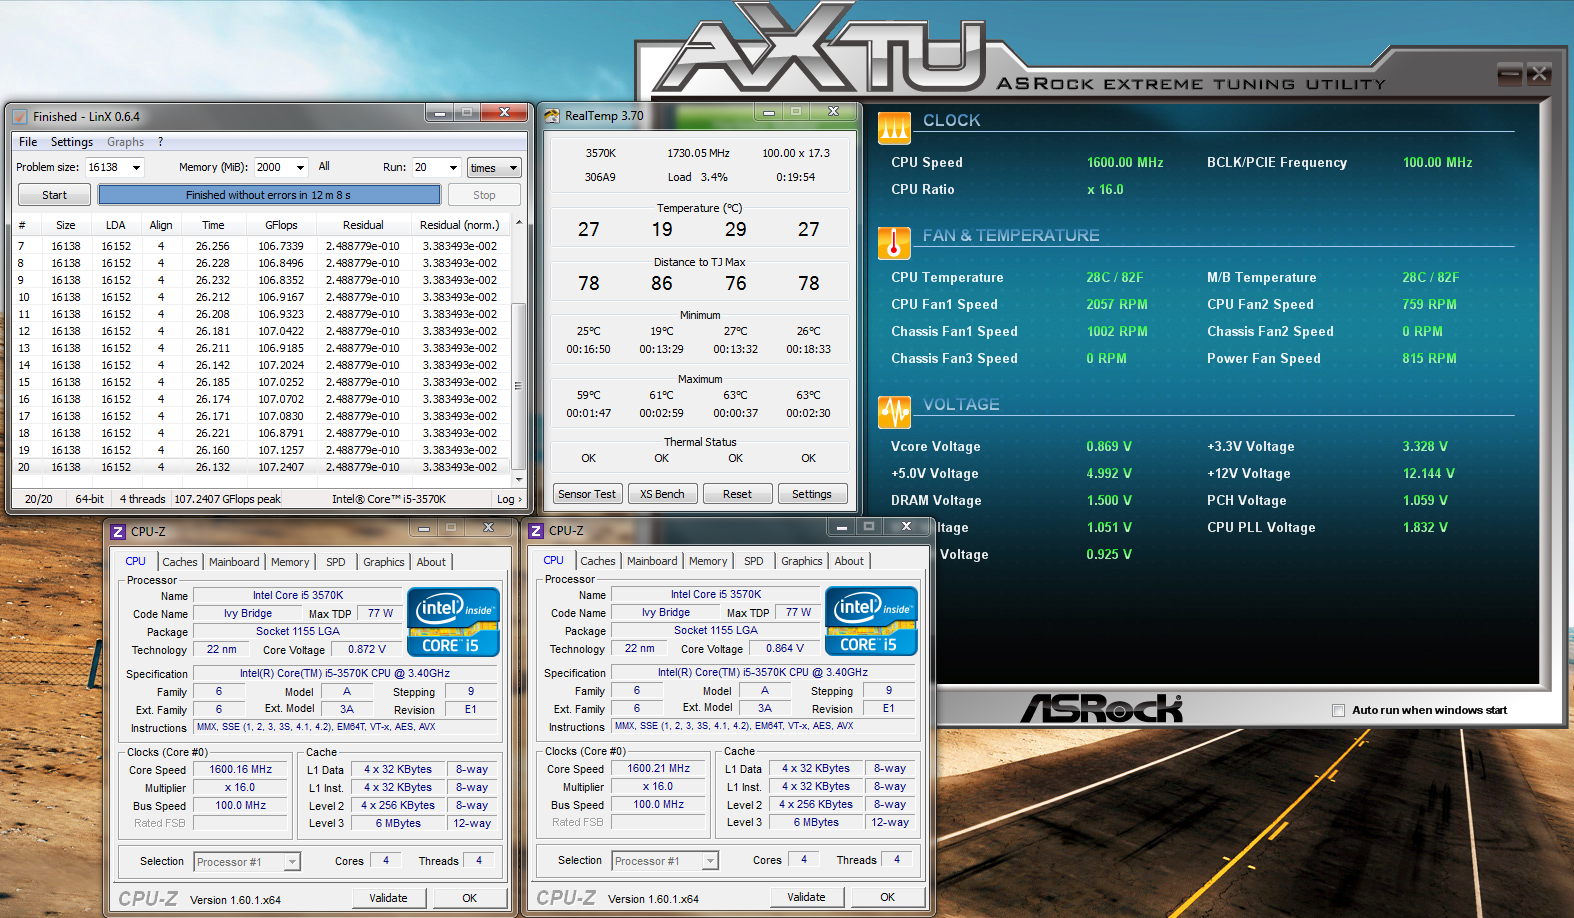1574x918 pixels.
Task: Open the ? help menu in LinX
Action: pos(160,142)
